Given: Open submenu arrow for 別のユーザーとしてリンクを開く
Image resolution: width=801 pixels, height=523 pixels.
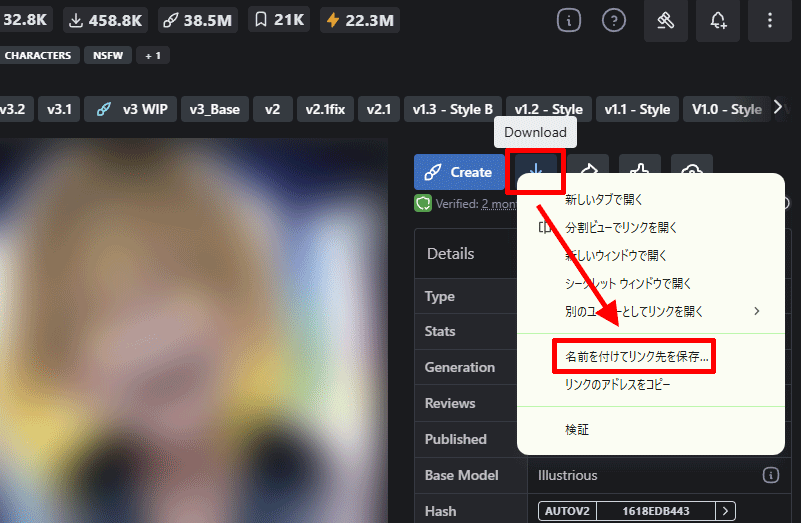Looking at the screenshot, I should (757, 311).
